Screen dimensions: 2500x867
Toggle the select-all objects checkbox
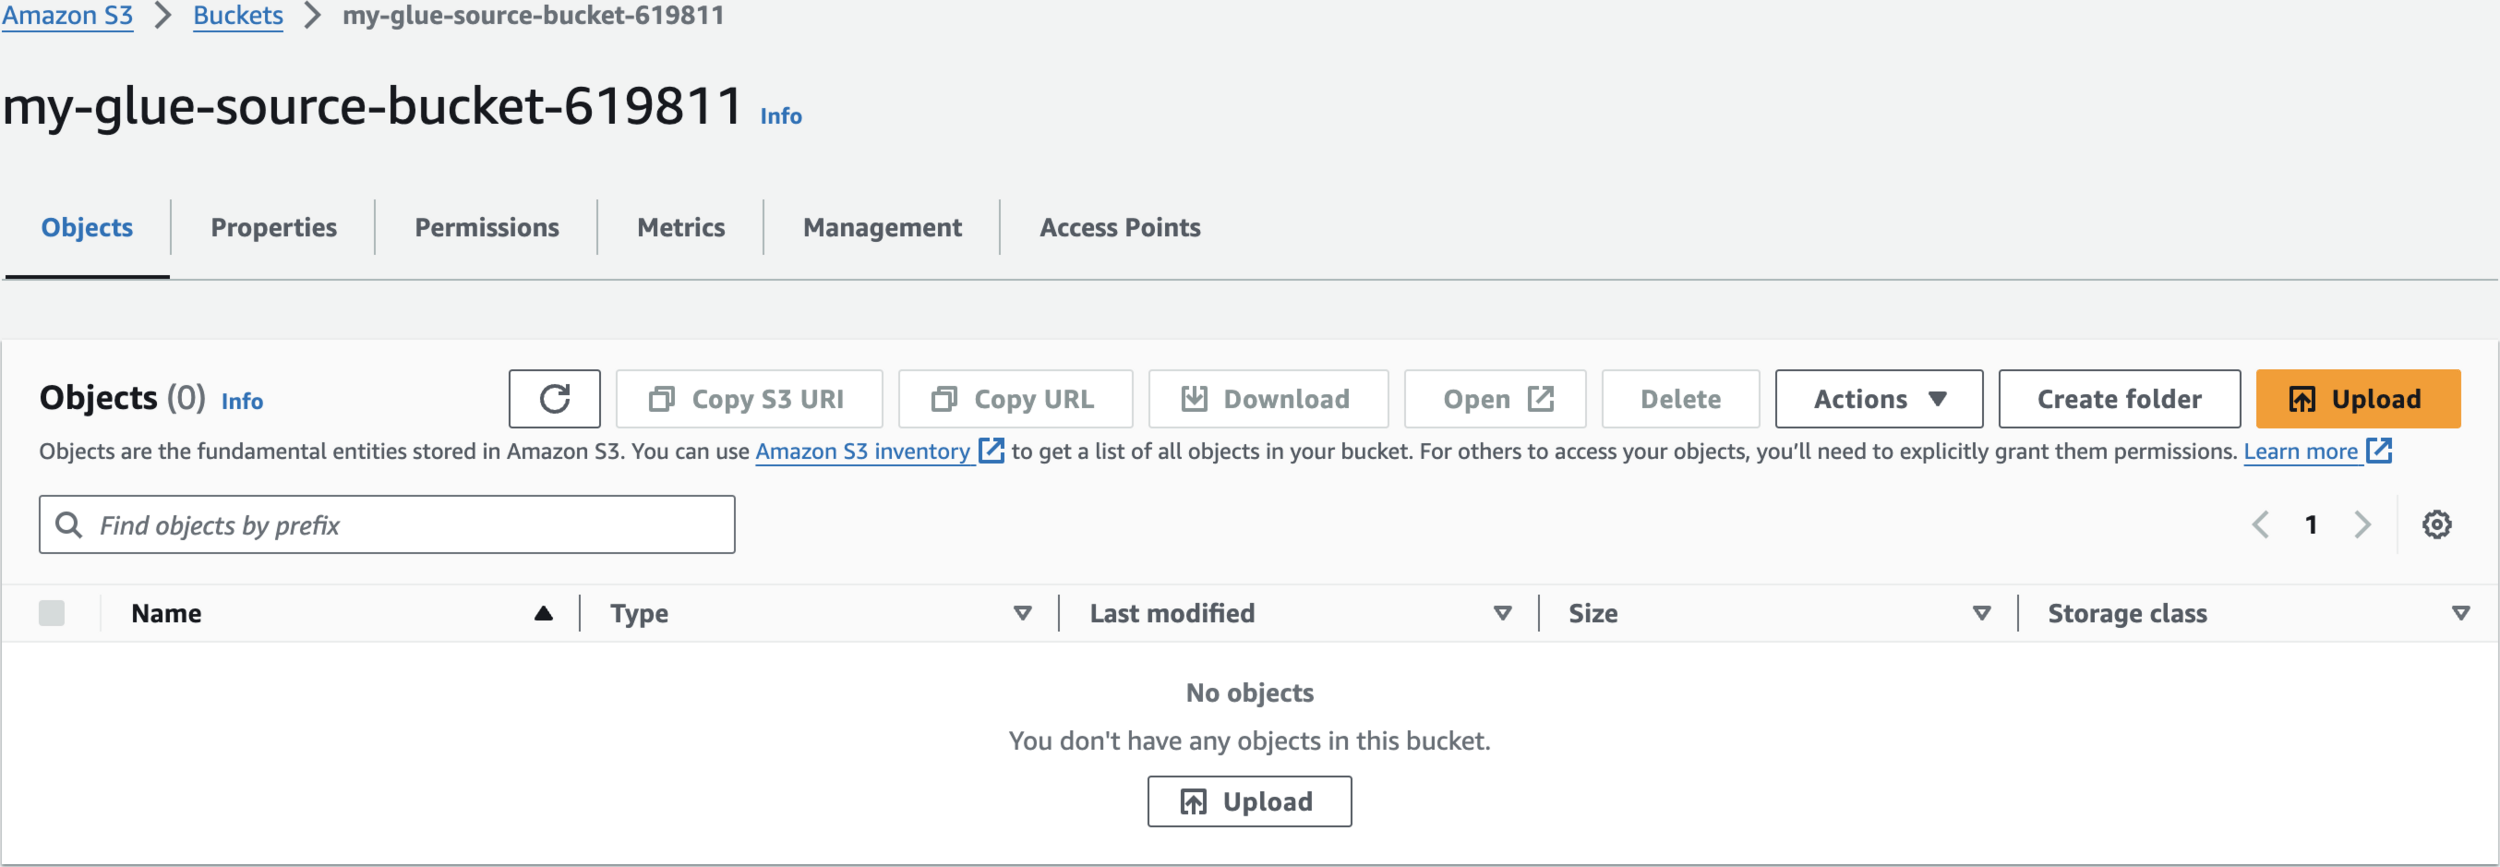52,613
